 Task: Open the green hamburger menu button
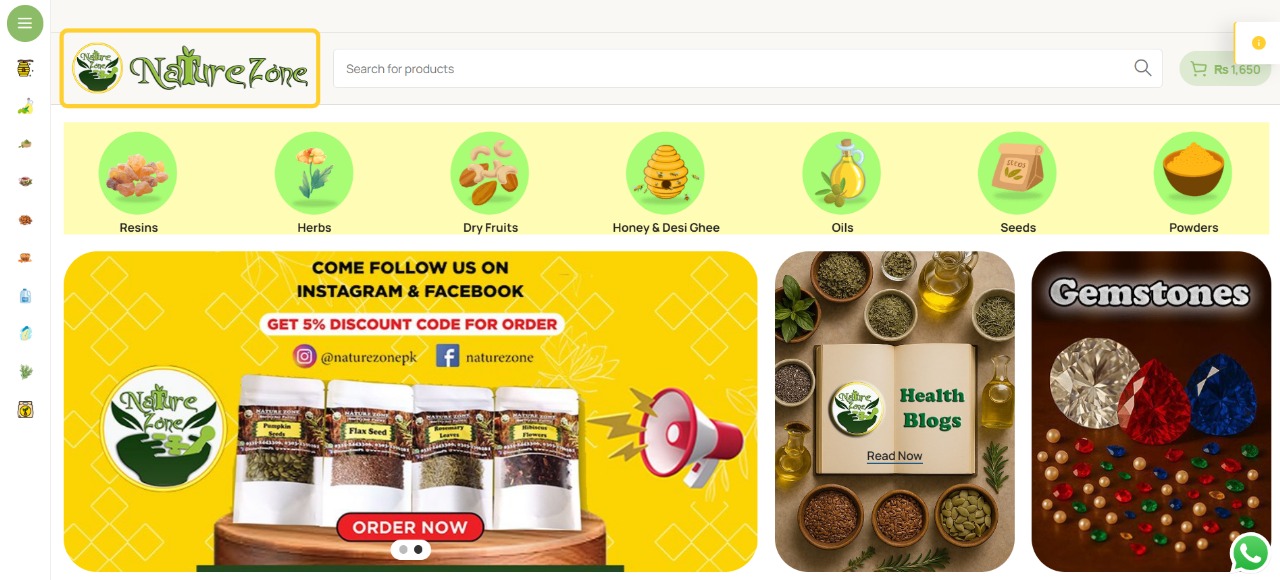coord(25,23)
